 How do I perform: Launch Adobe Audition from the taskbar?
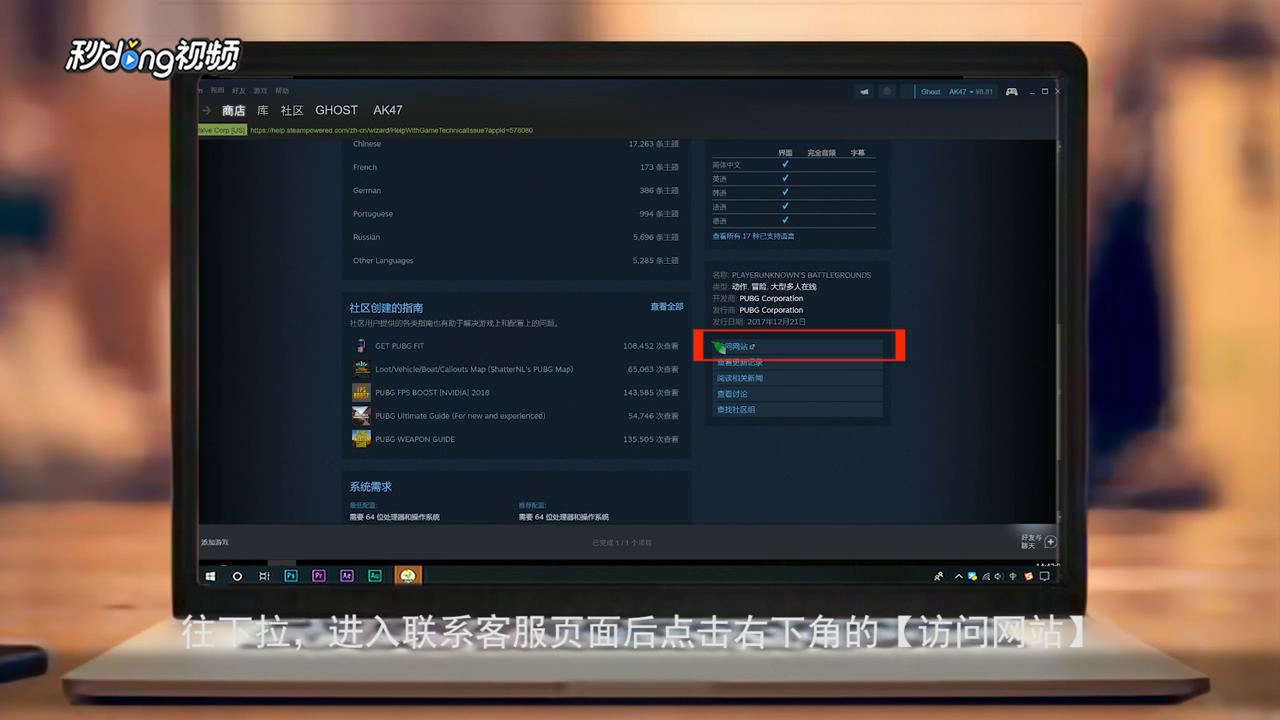(x=375, y=576)
